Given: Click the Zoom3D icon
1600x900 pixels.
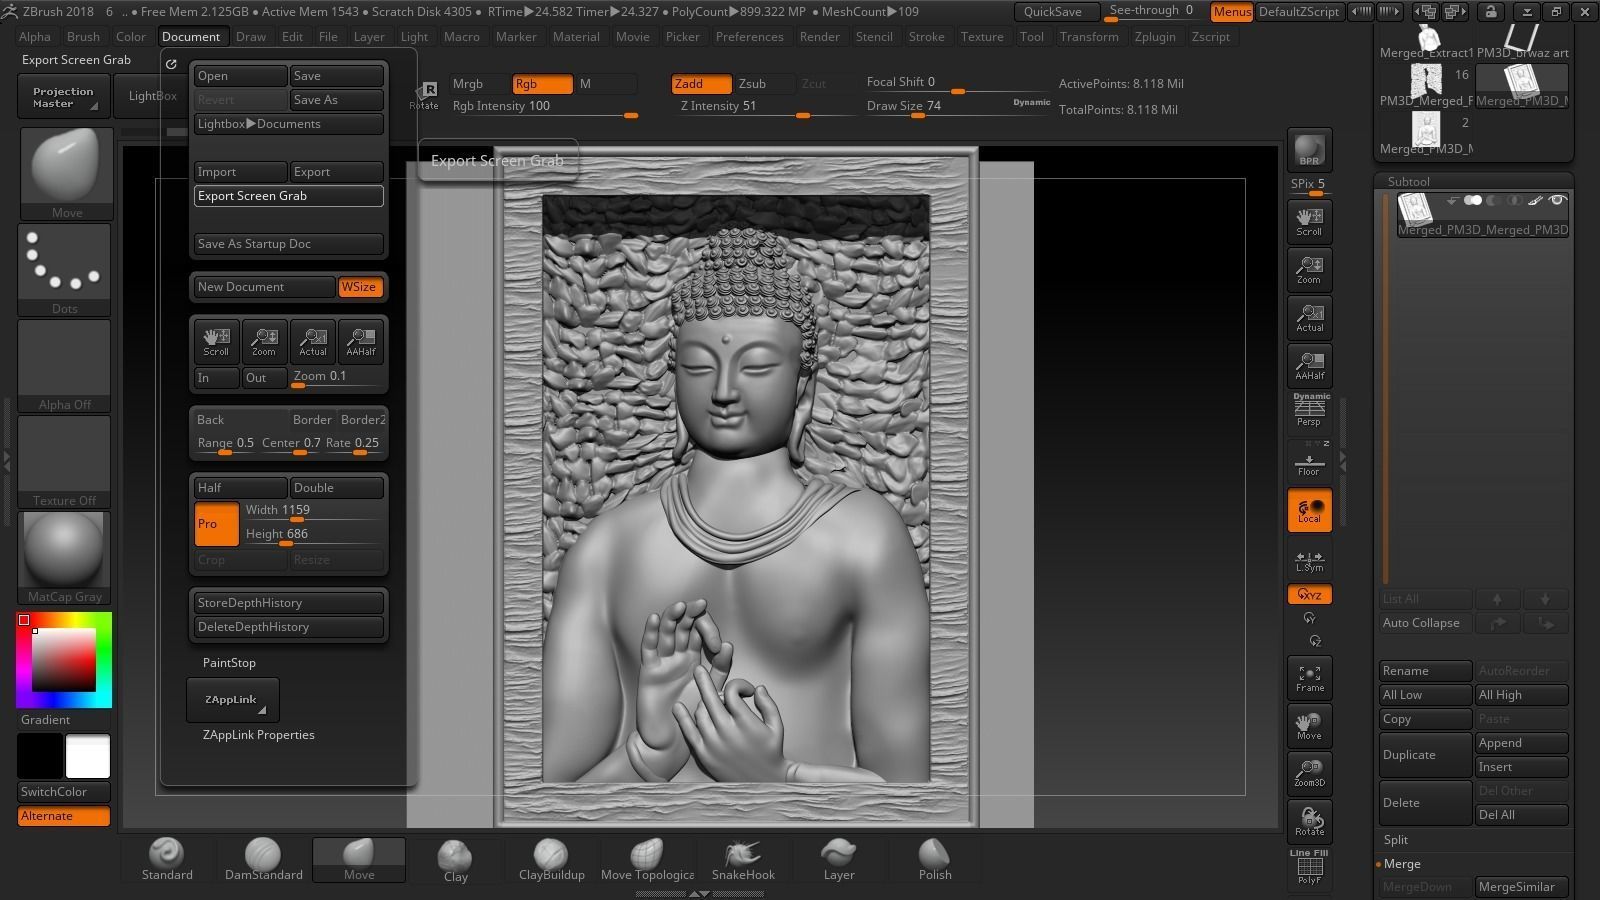Looking at the screenshot, I should click(x=1309, y=774).
